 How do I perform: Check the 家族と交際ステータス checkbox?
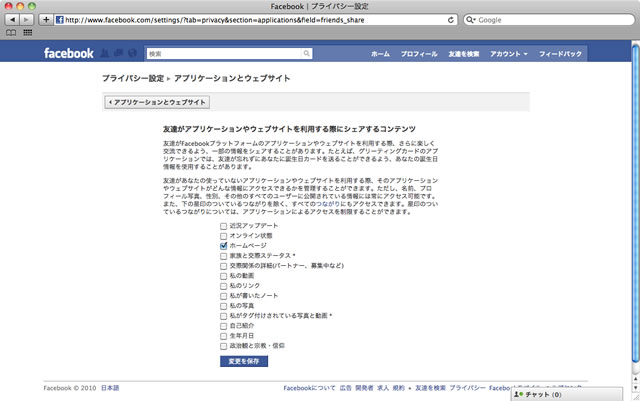click(223, 256)
